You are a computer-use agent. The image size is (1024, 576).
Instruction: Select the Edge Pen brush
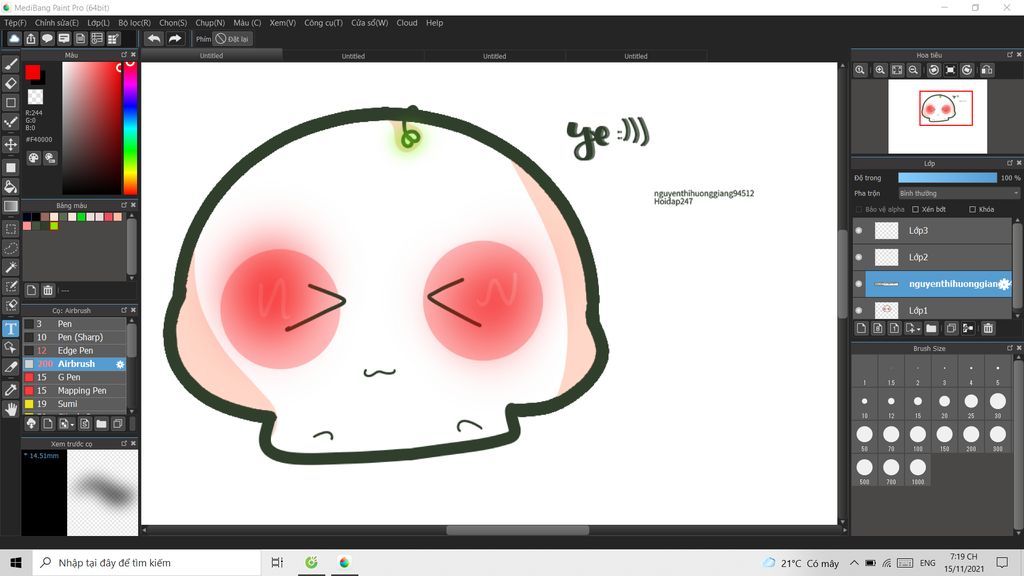tap(75, 351)
